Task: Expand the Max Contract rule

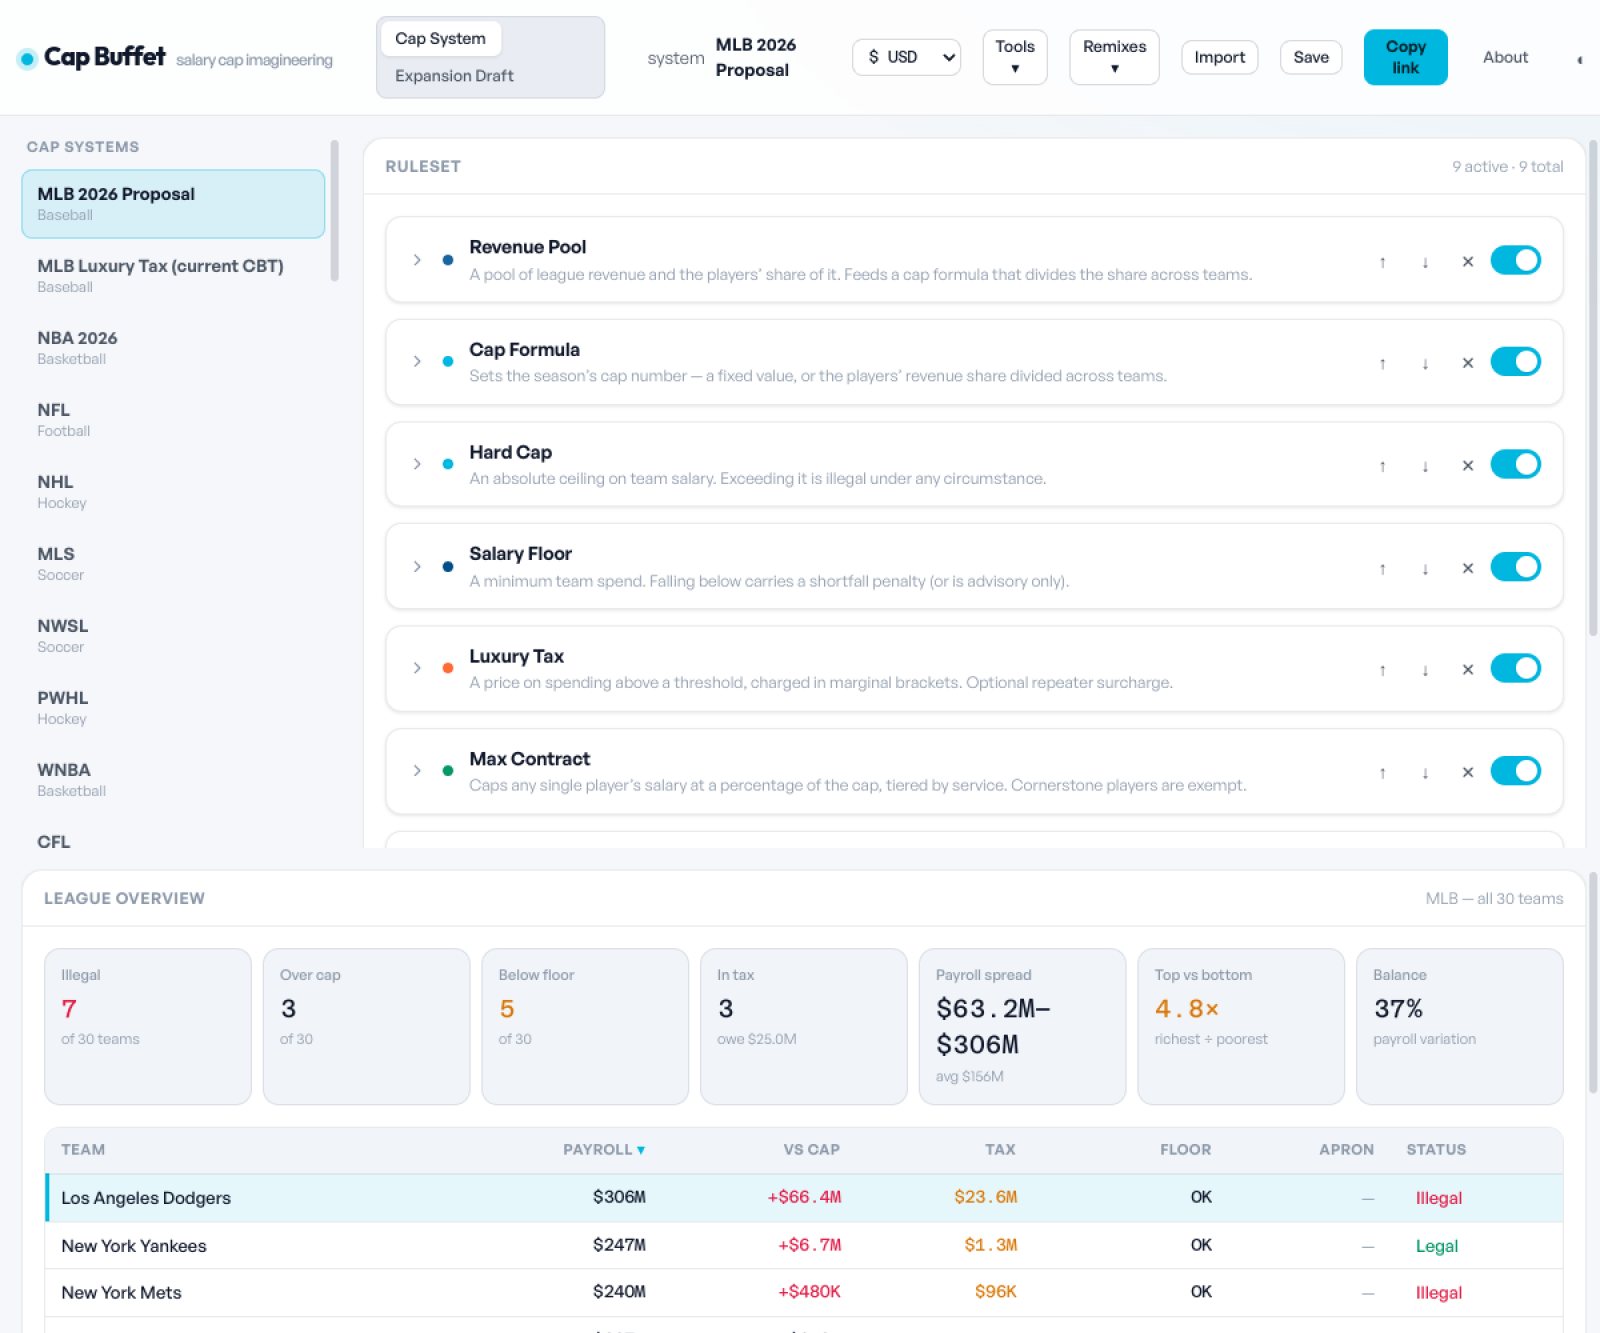Action: (417, 771)
